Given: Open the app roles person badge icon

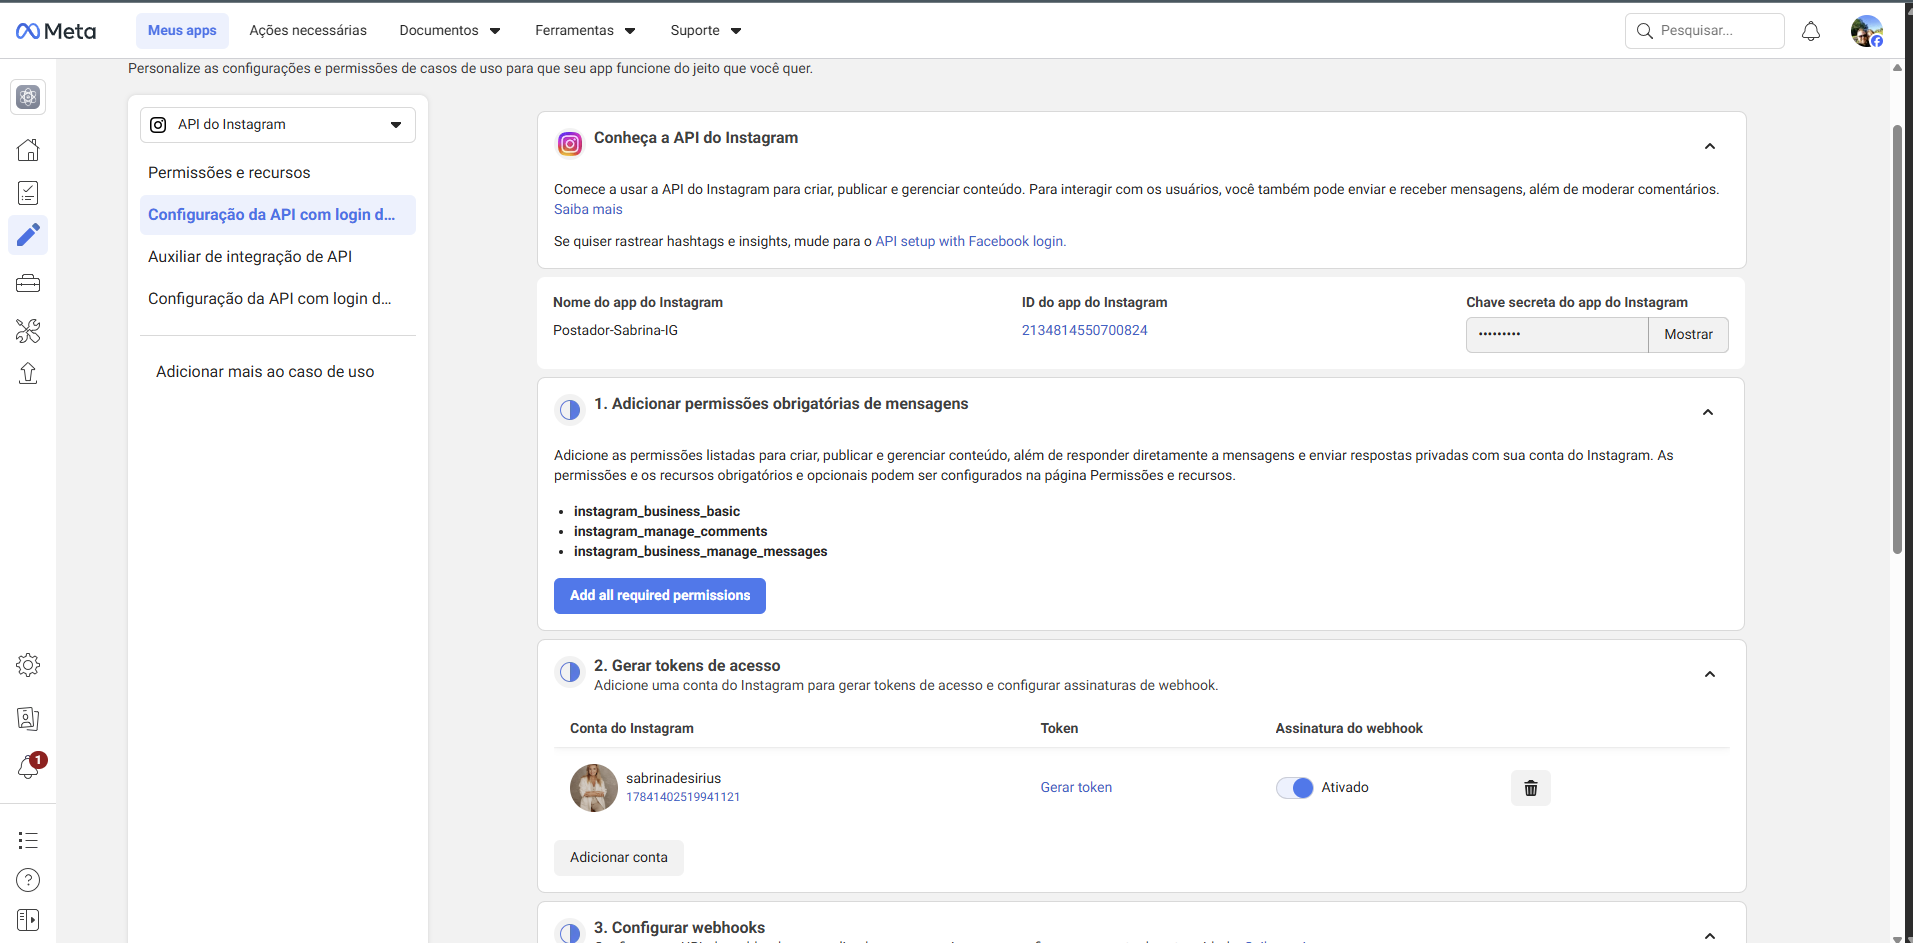Looking at the screenshot, I should tap(28, 718).
